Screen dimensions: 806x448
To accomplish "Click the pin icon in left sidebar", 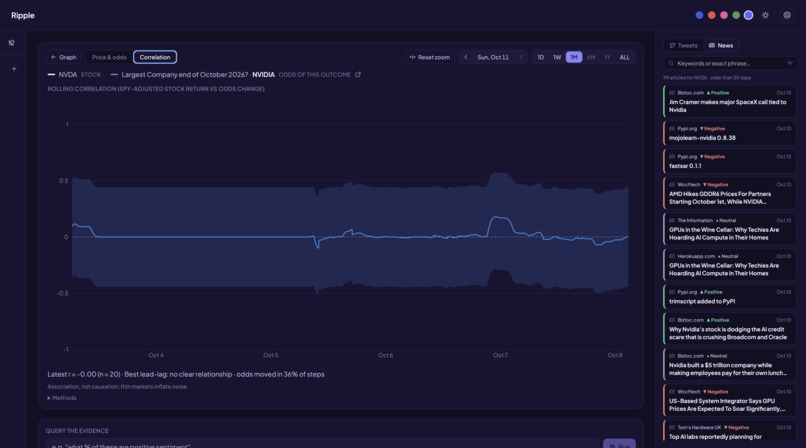I will click(11, 43).
